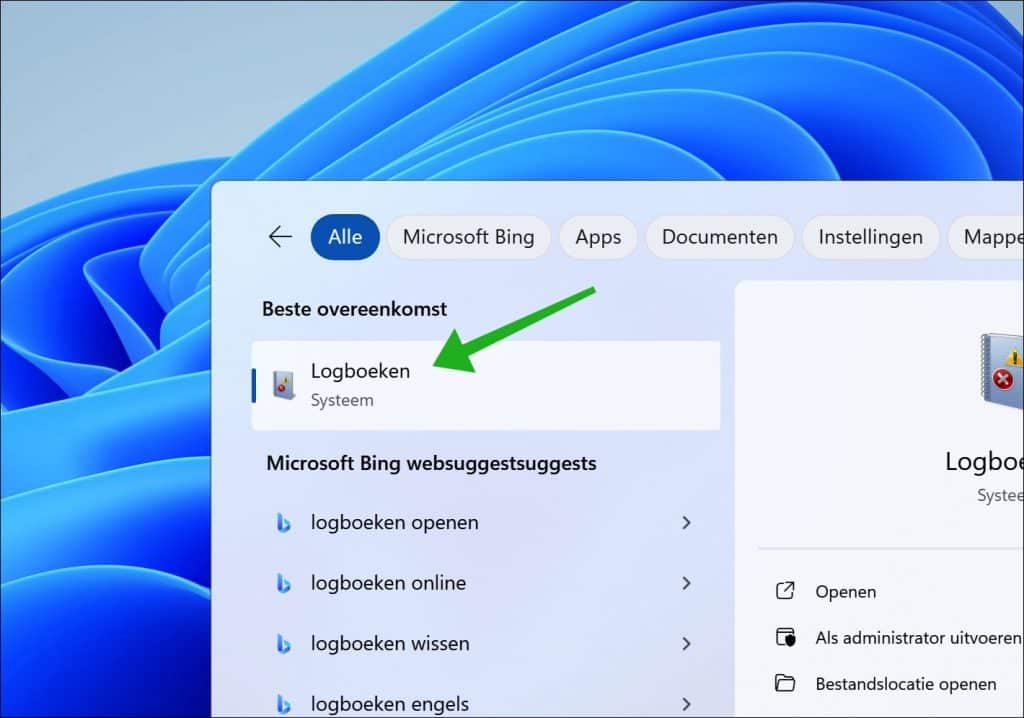Click the Logboeken event viewer icon in results
This screenshot has height=718, width=1024.
[283, 385]
